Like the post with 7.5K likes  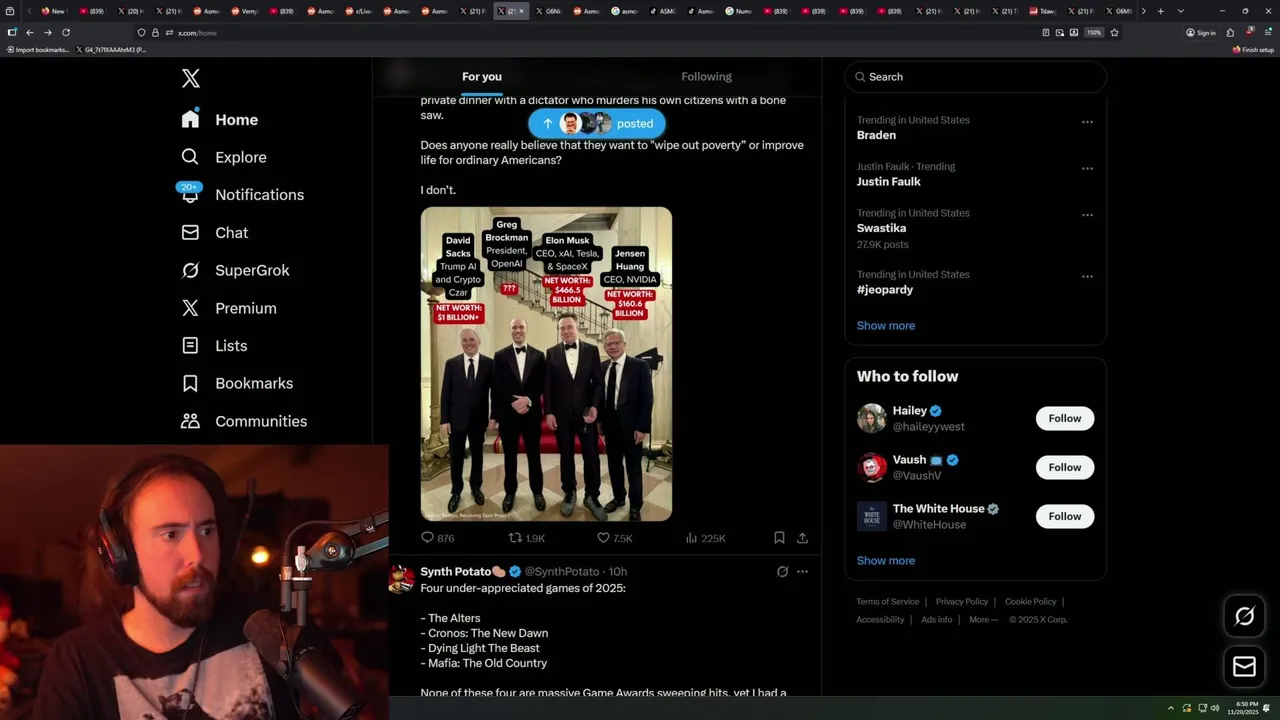click(x=614, y=538)
